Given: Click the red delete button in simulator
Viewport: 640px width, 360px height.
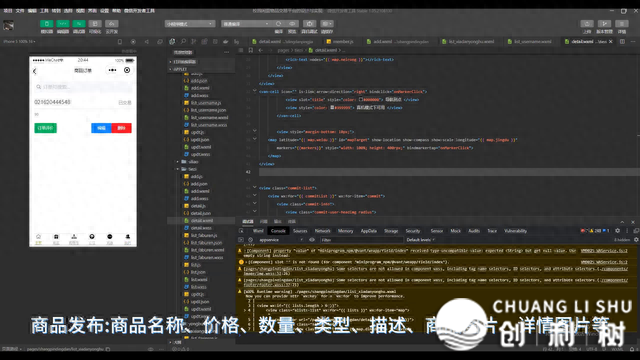Looking at the screenshot, I should tap(121, 128).
